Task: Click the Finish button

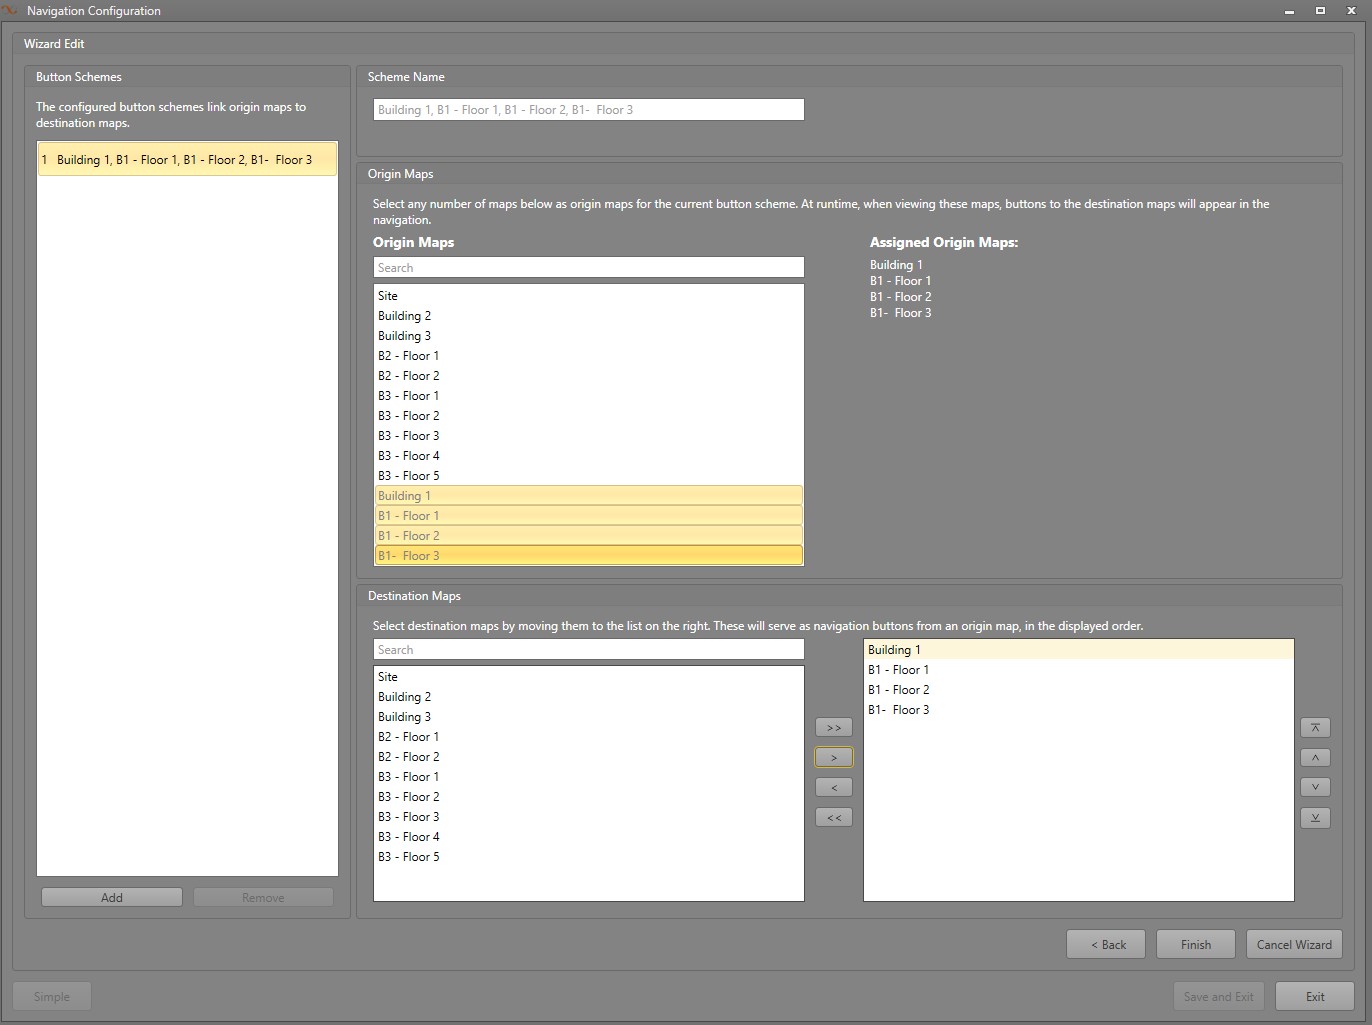Action: click(x=1195, y=945)
